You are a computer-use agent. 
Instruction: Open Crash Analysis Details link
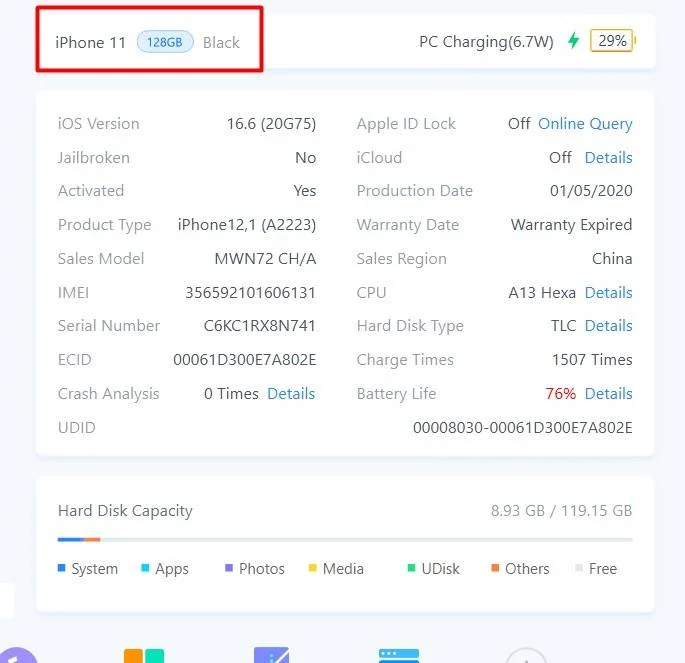pyautogui.click(x=291, y=394)
